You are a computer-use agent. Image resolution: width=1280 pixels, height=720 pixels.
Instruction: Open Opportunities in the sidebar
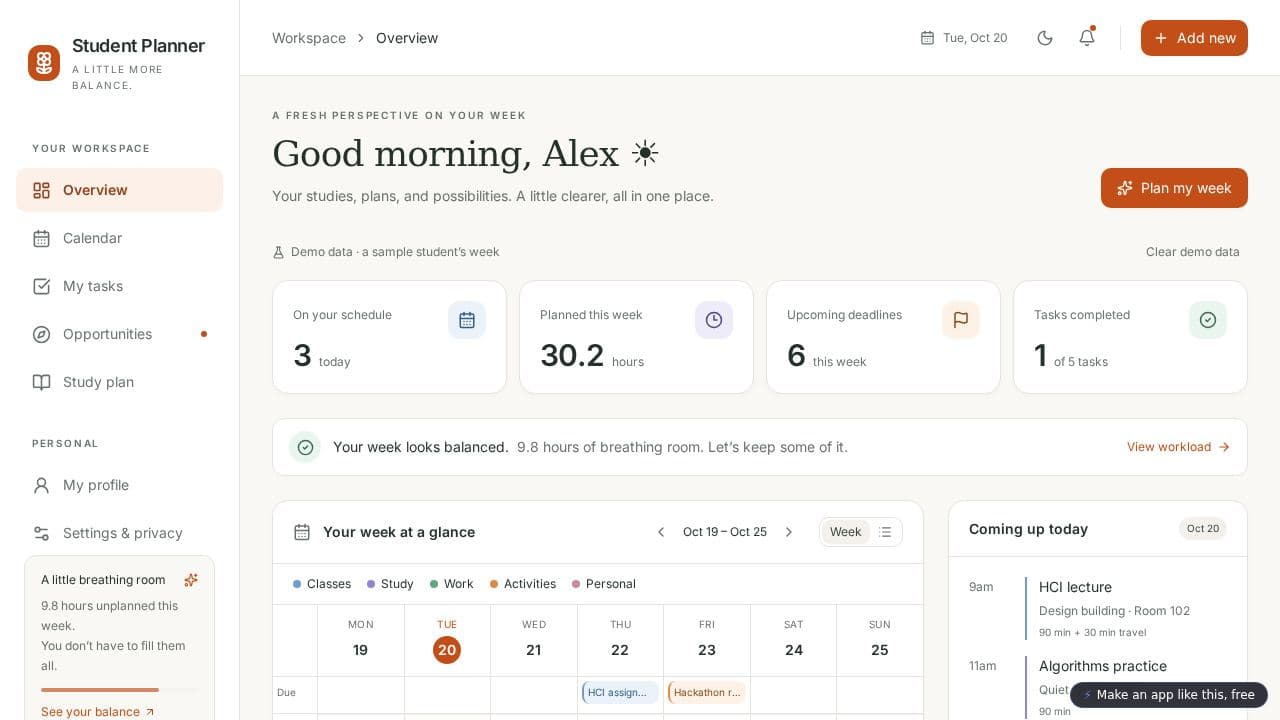click(120, 334)
